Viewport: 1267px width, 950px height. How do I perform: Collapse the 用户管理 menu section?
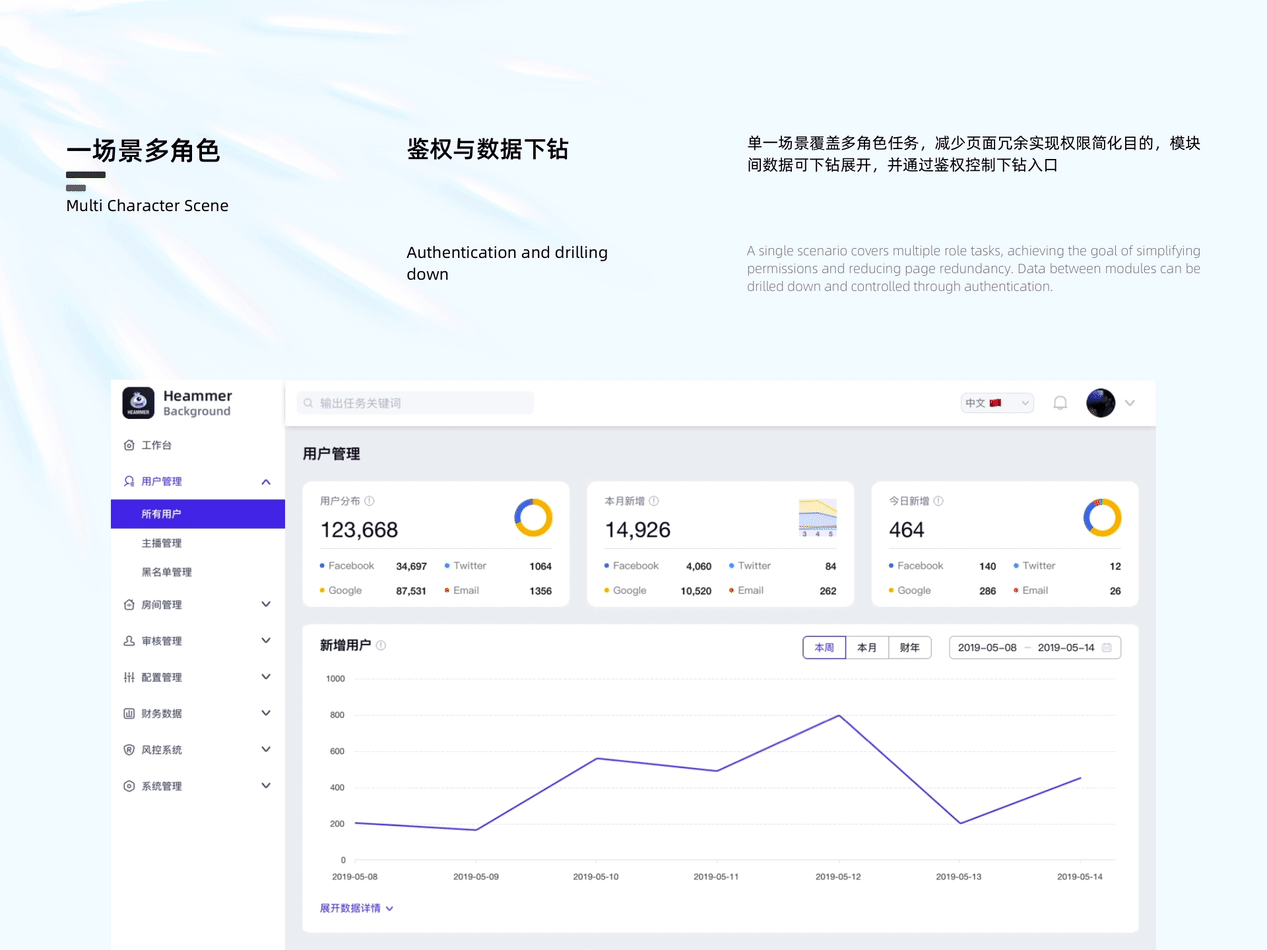click(x=266, y=481)
